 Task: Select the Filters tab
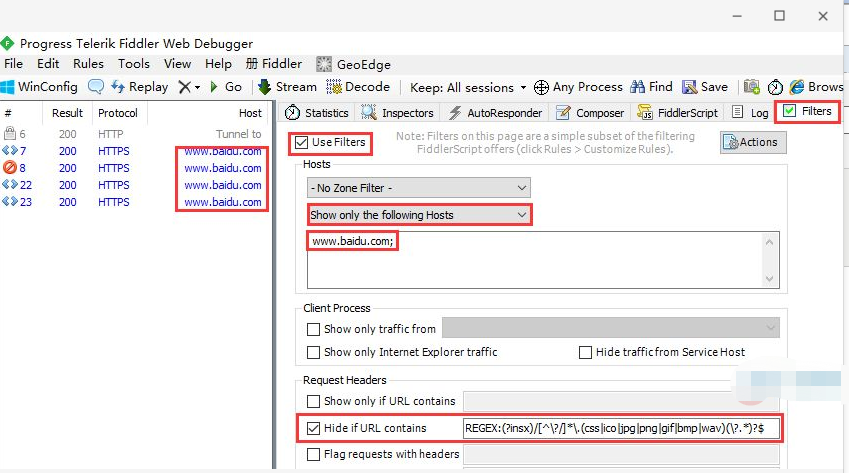tap(807, 111)
